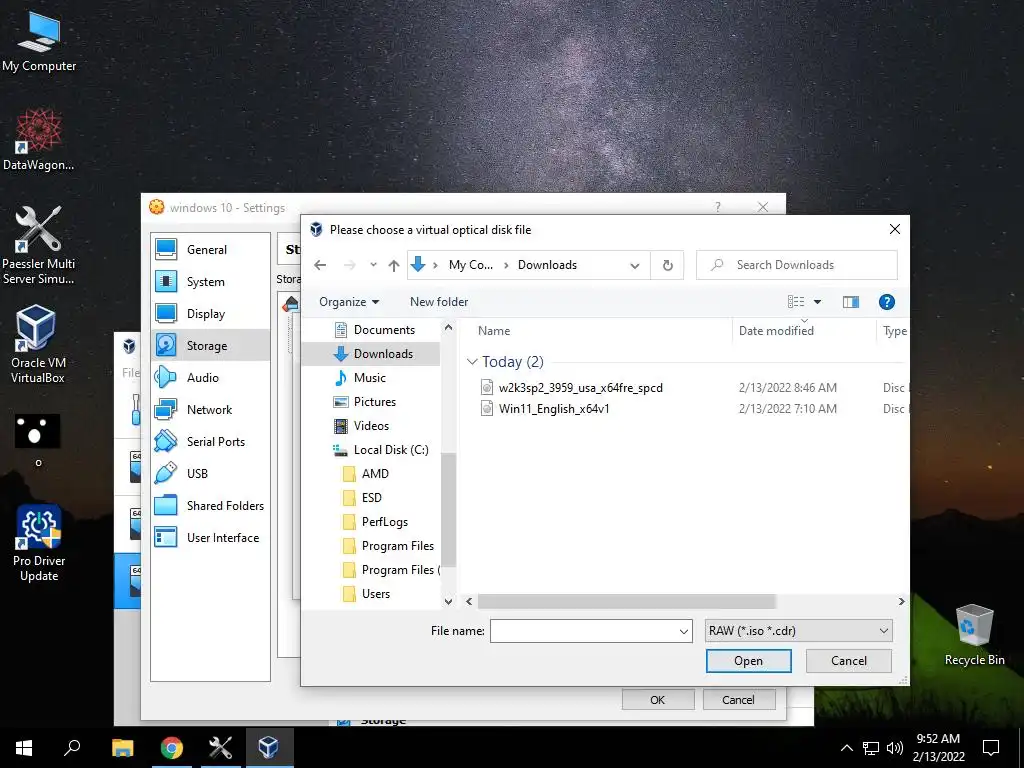Click the File name input field
The height and width of the screenshot is (768, 1024).
(584, 632)
